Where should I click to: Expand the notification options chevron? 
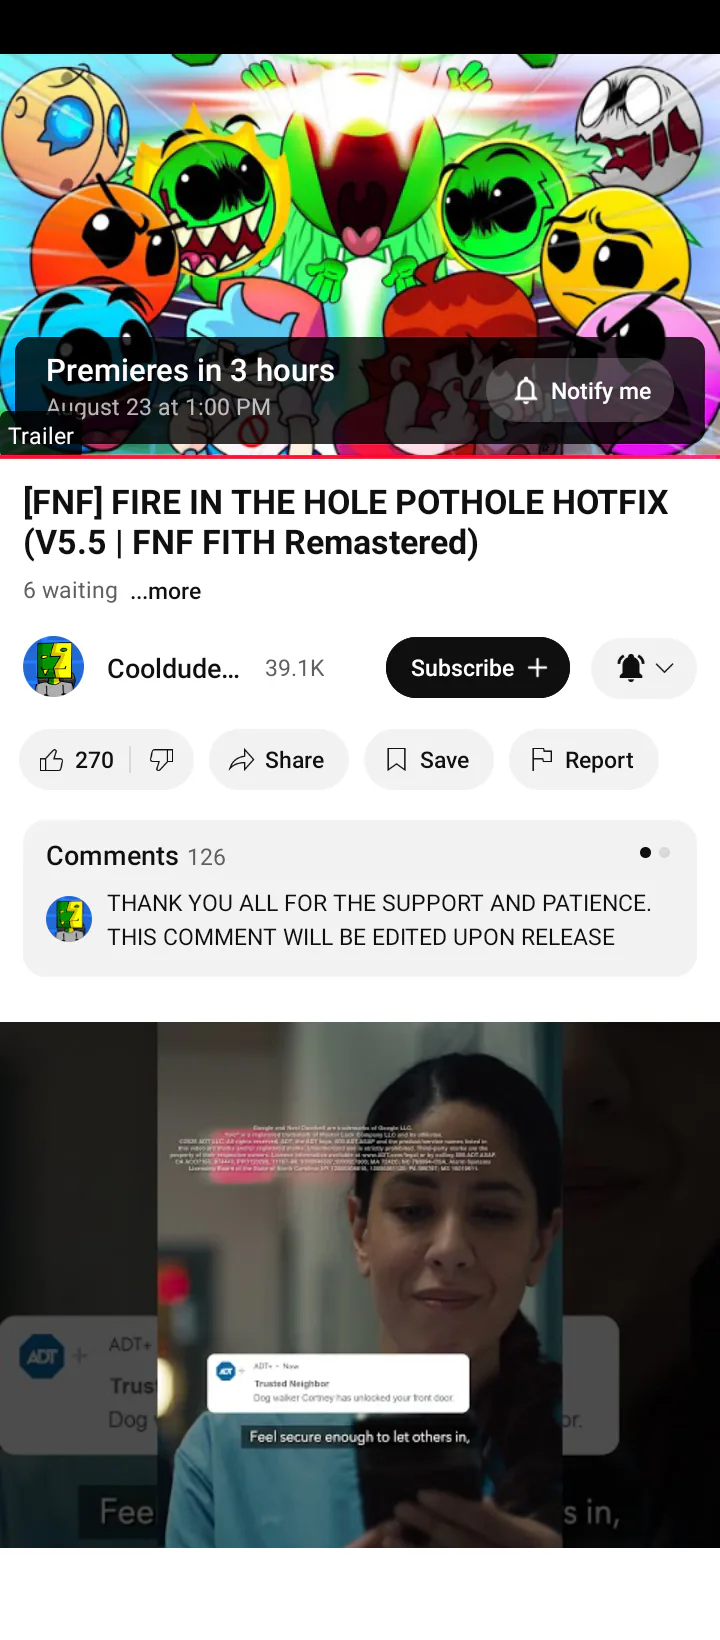665,668
